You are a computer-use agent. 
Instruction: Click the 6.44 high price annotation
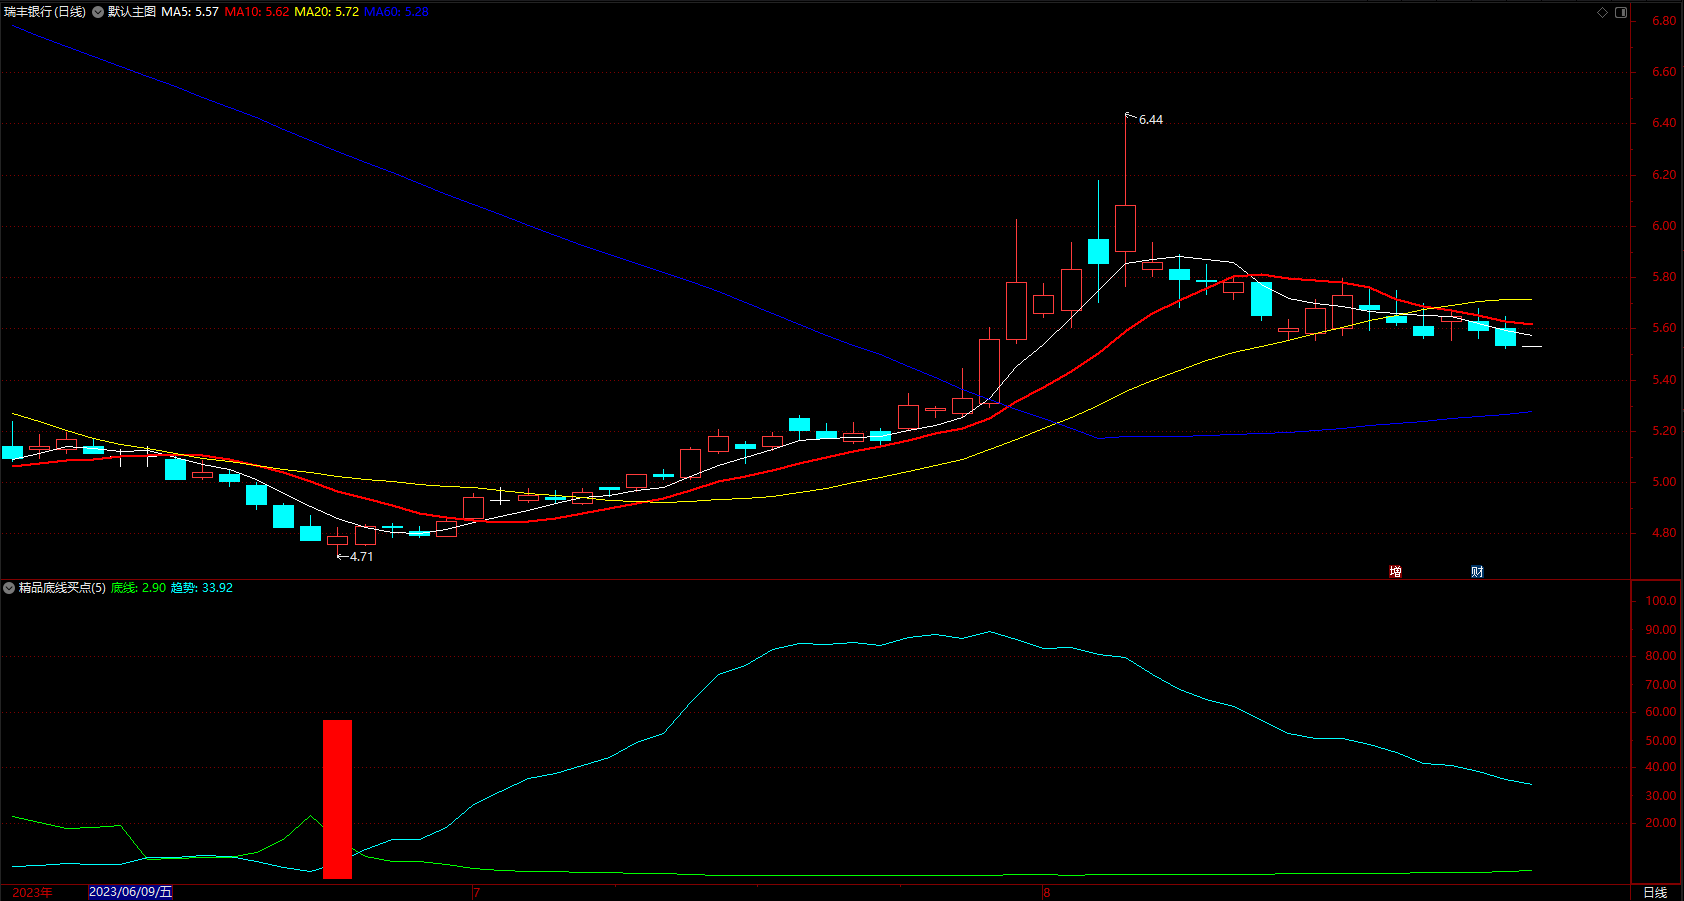tap(1151, 120)
